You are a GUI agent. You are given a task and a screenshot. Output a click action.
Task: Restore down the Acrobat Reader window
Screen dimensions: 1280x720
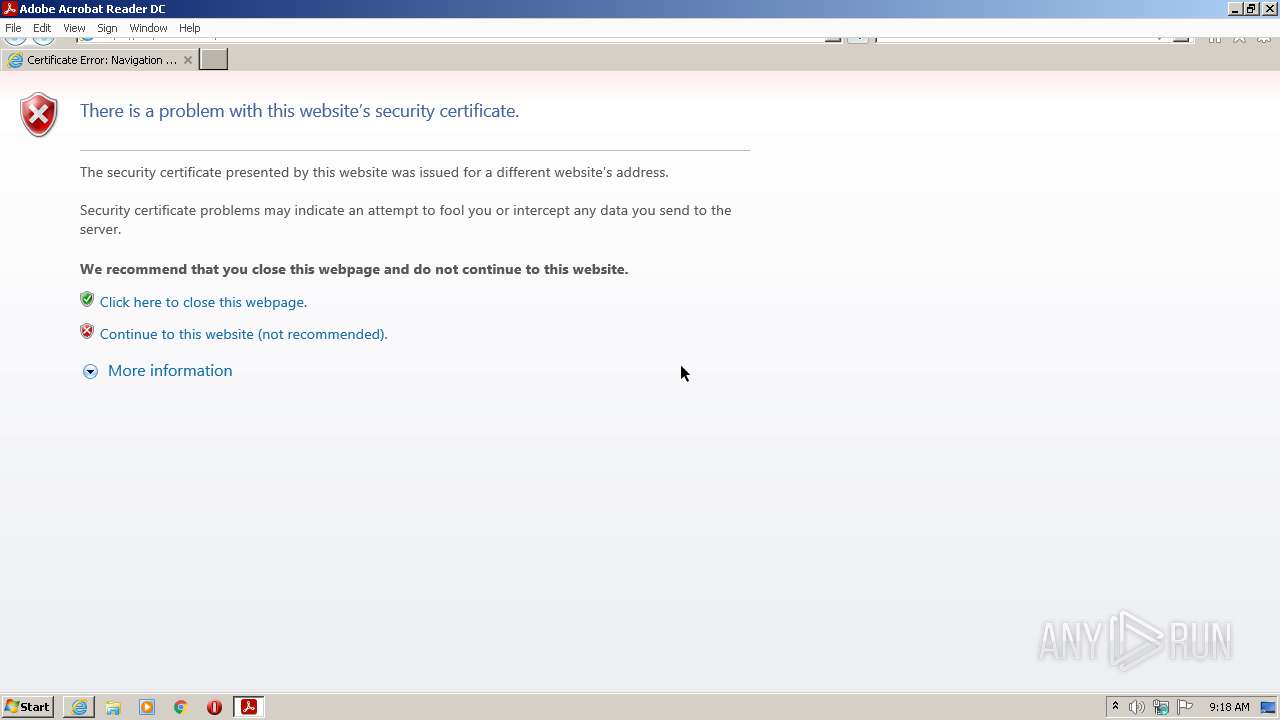(x=1251, y=9)
